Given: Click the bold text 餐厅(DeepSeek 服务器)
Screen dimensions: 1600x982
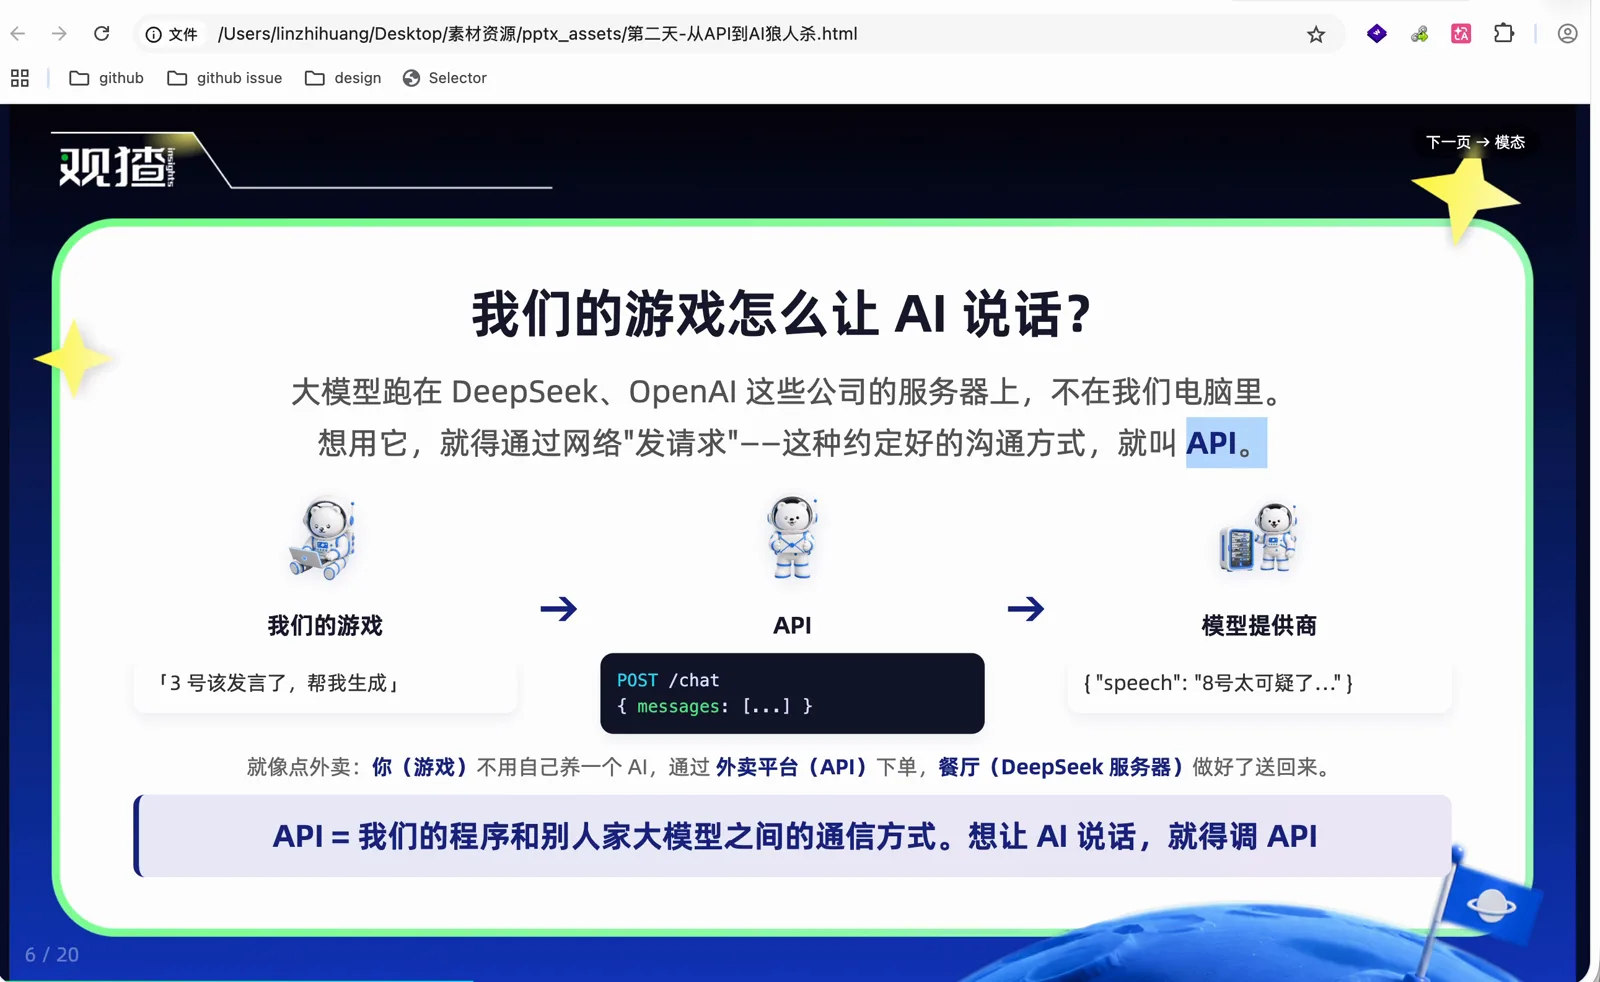Looking at the screenshot, I should 1061,767.
